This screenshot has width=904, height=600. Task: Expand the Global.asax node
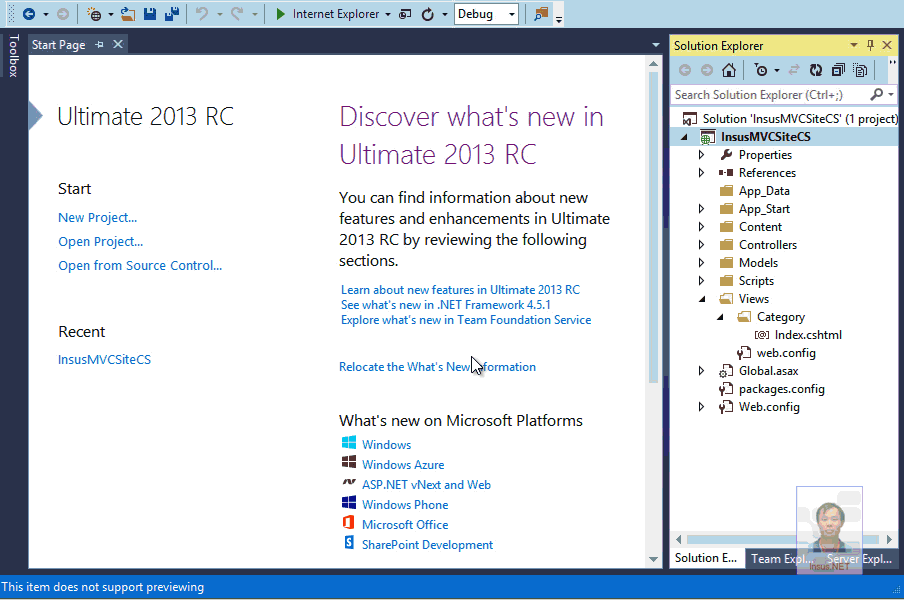tap(701, 371)
